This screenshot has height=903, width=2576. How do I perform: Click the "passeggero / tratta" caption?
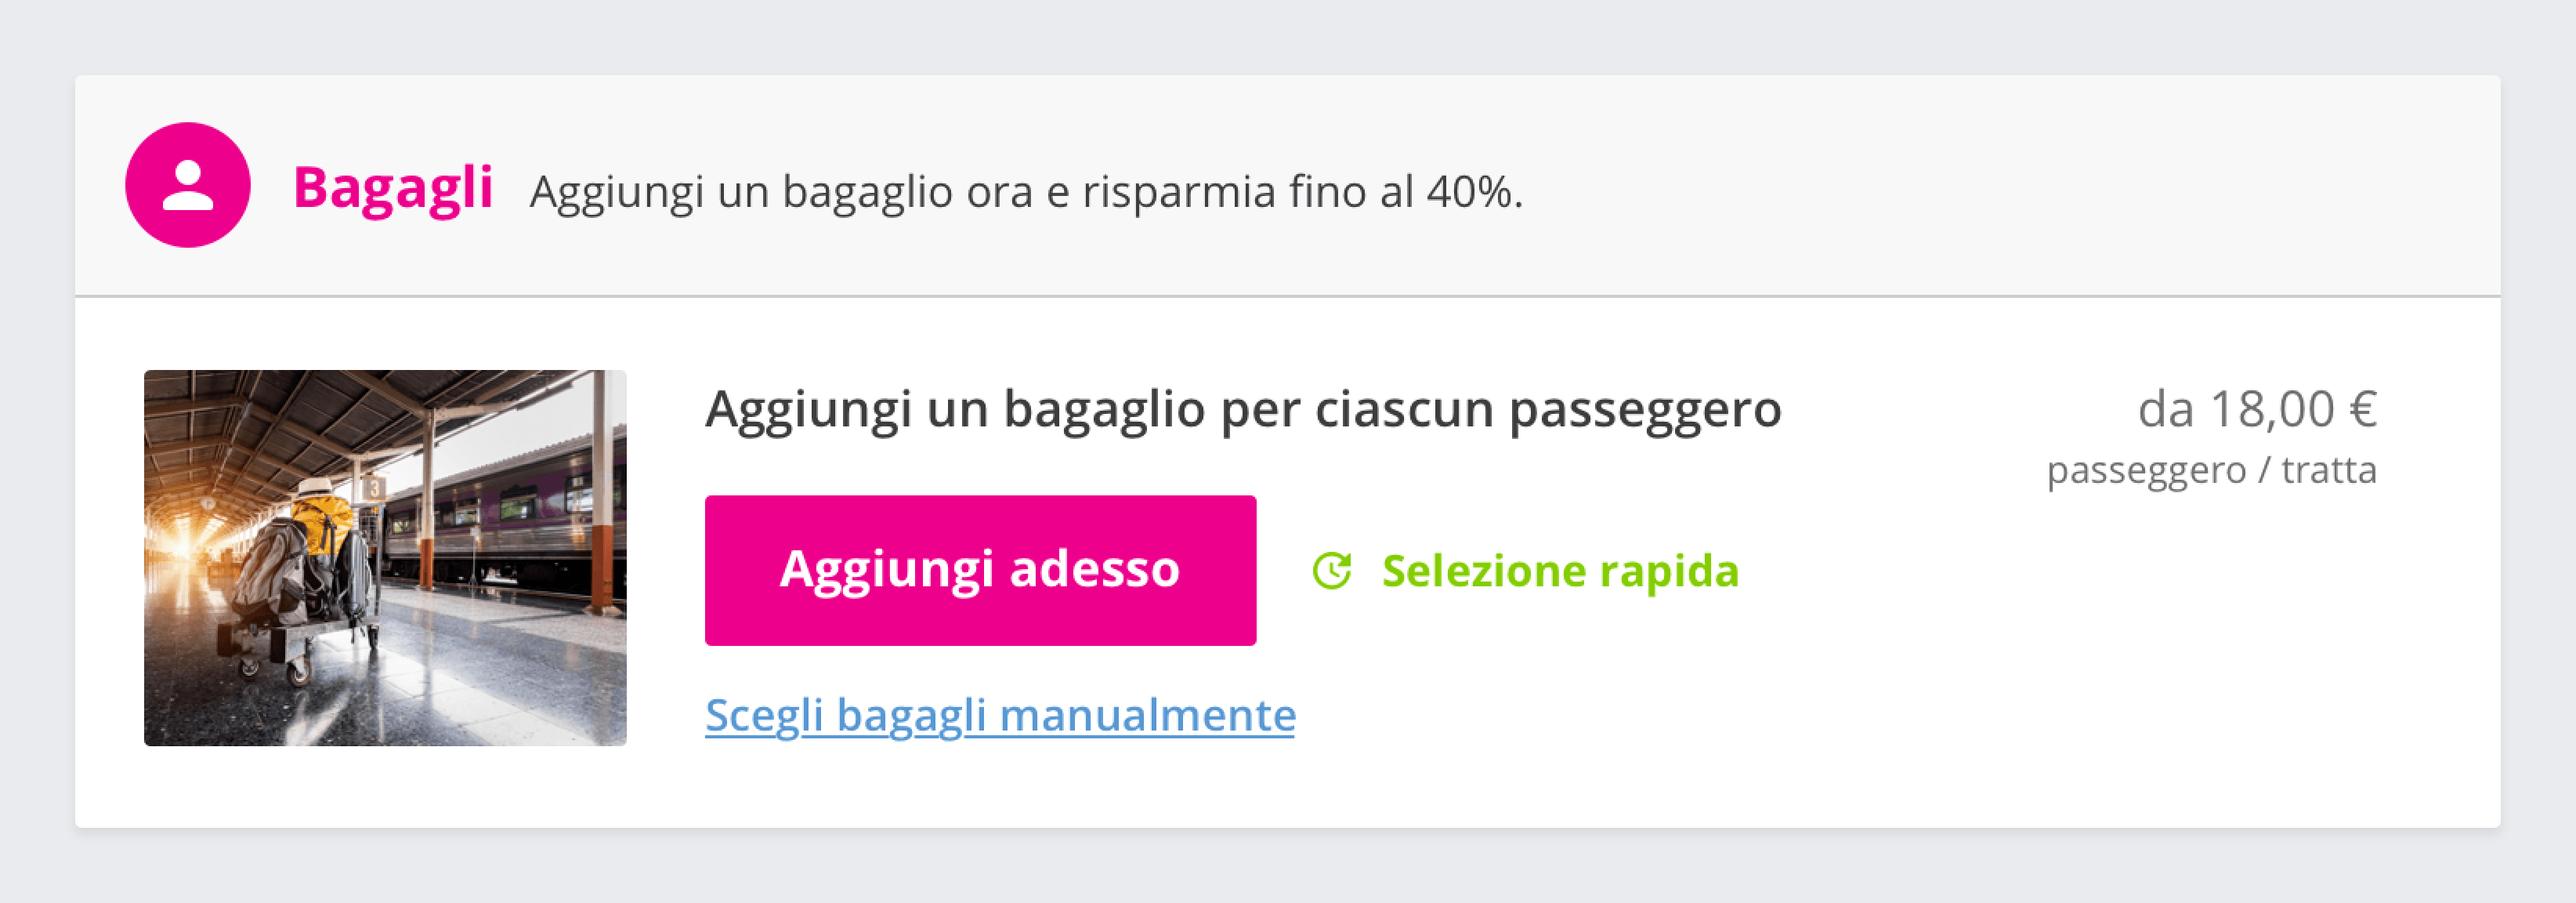2211,470
